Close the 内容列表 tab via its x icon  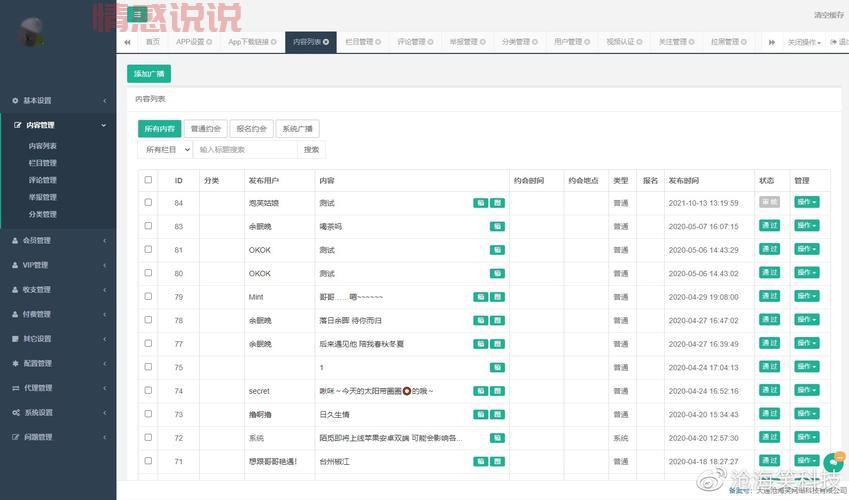tap(326, 42)
